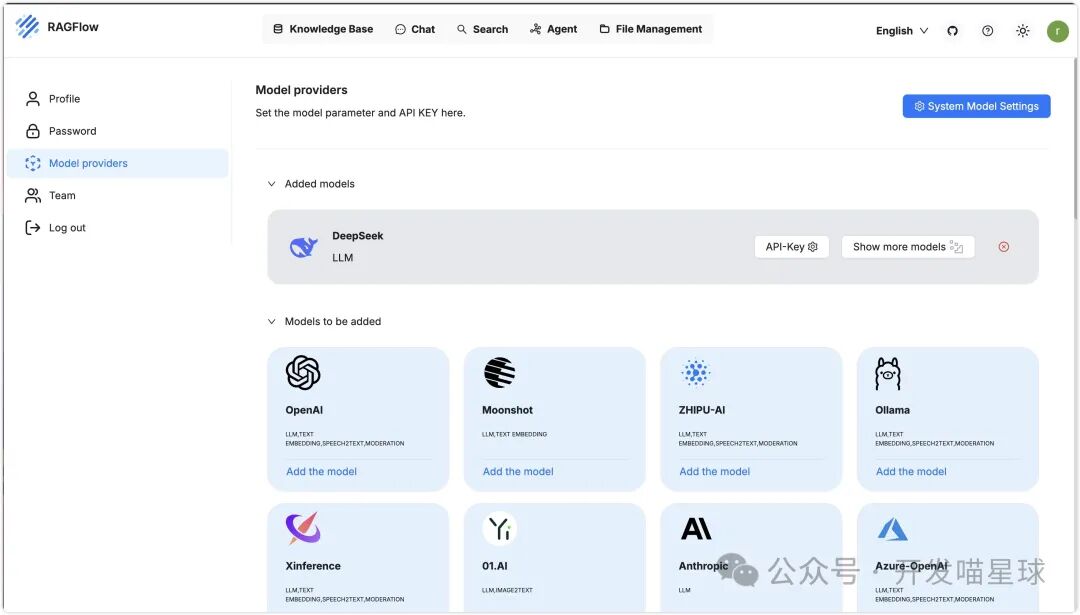Open the help question mark icon
The width and height of the screenshot is (1080, 615).
point(988,30)
